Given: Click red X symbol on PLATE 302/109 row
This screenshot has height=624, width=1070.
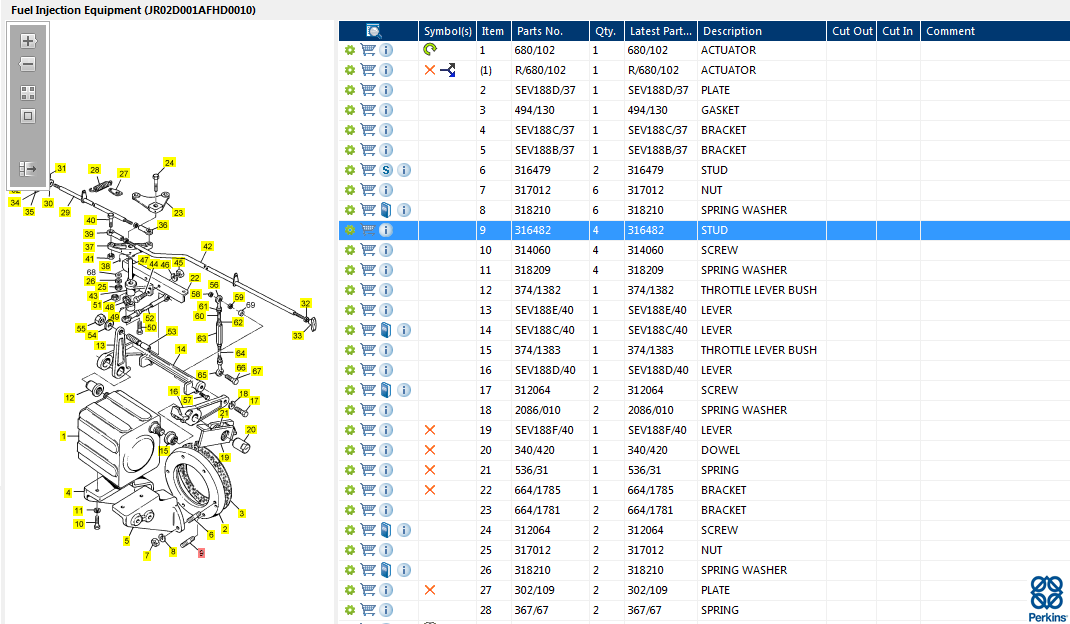Looking at the screenshot, I should point(430,590).
